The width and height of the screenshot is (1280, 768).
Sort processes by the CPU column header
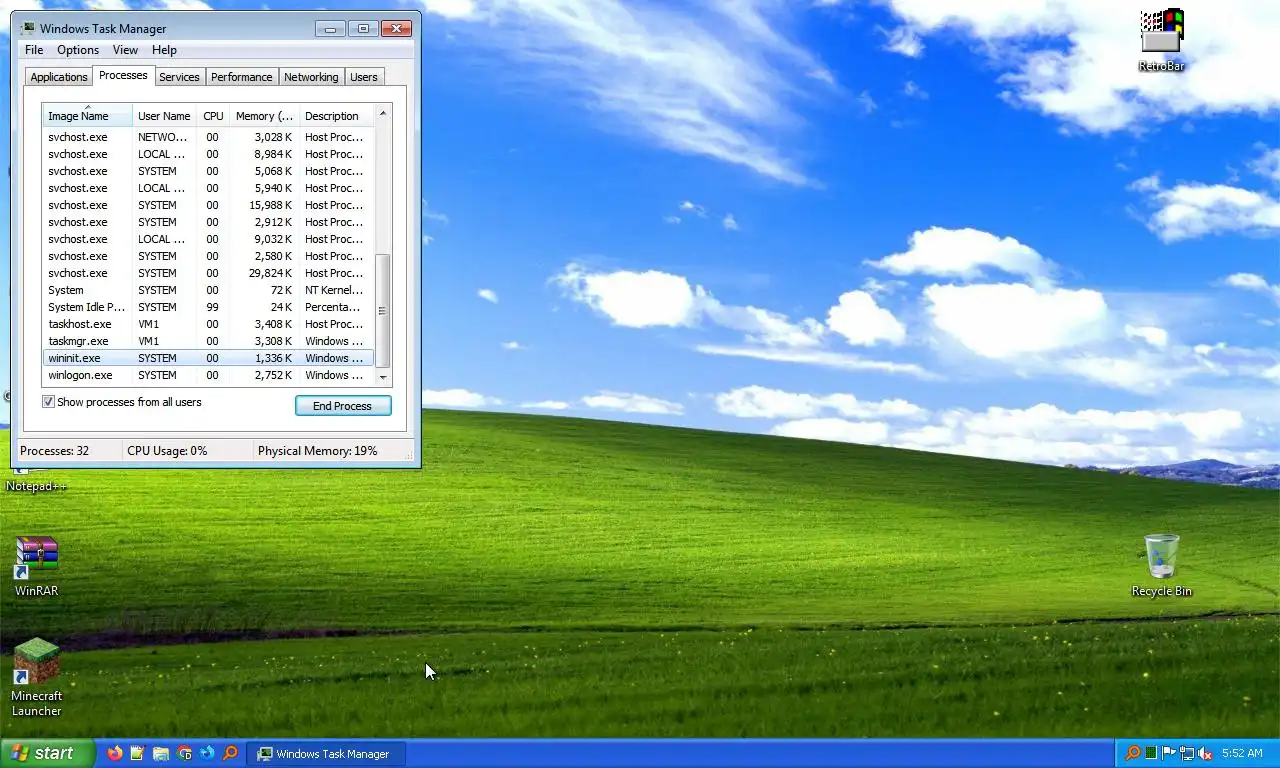click(213, 116)
